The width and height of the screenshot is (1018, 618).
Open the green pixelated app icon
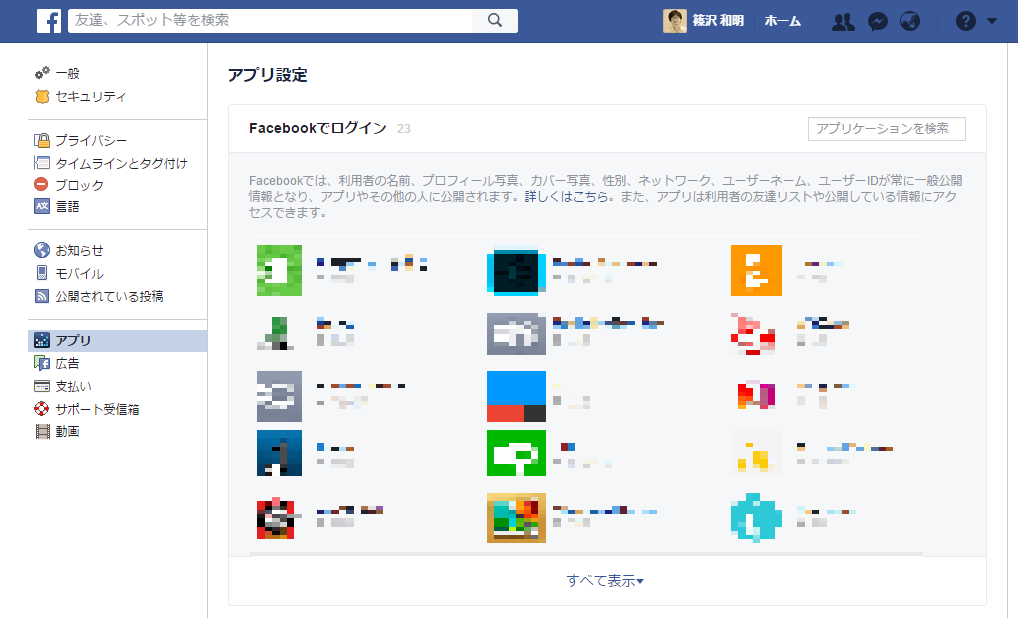(279, 270)
